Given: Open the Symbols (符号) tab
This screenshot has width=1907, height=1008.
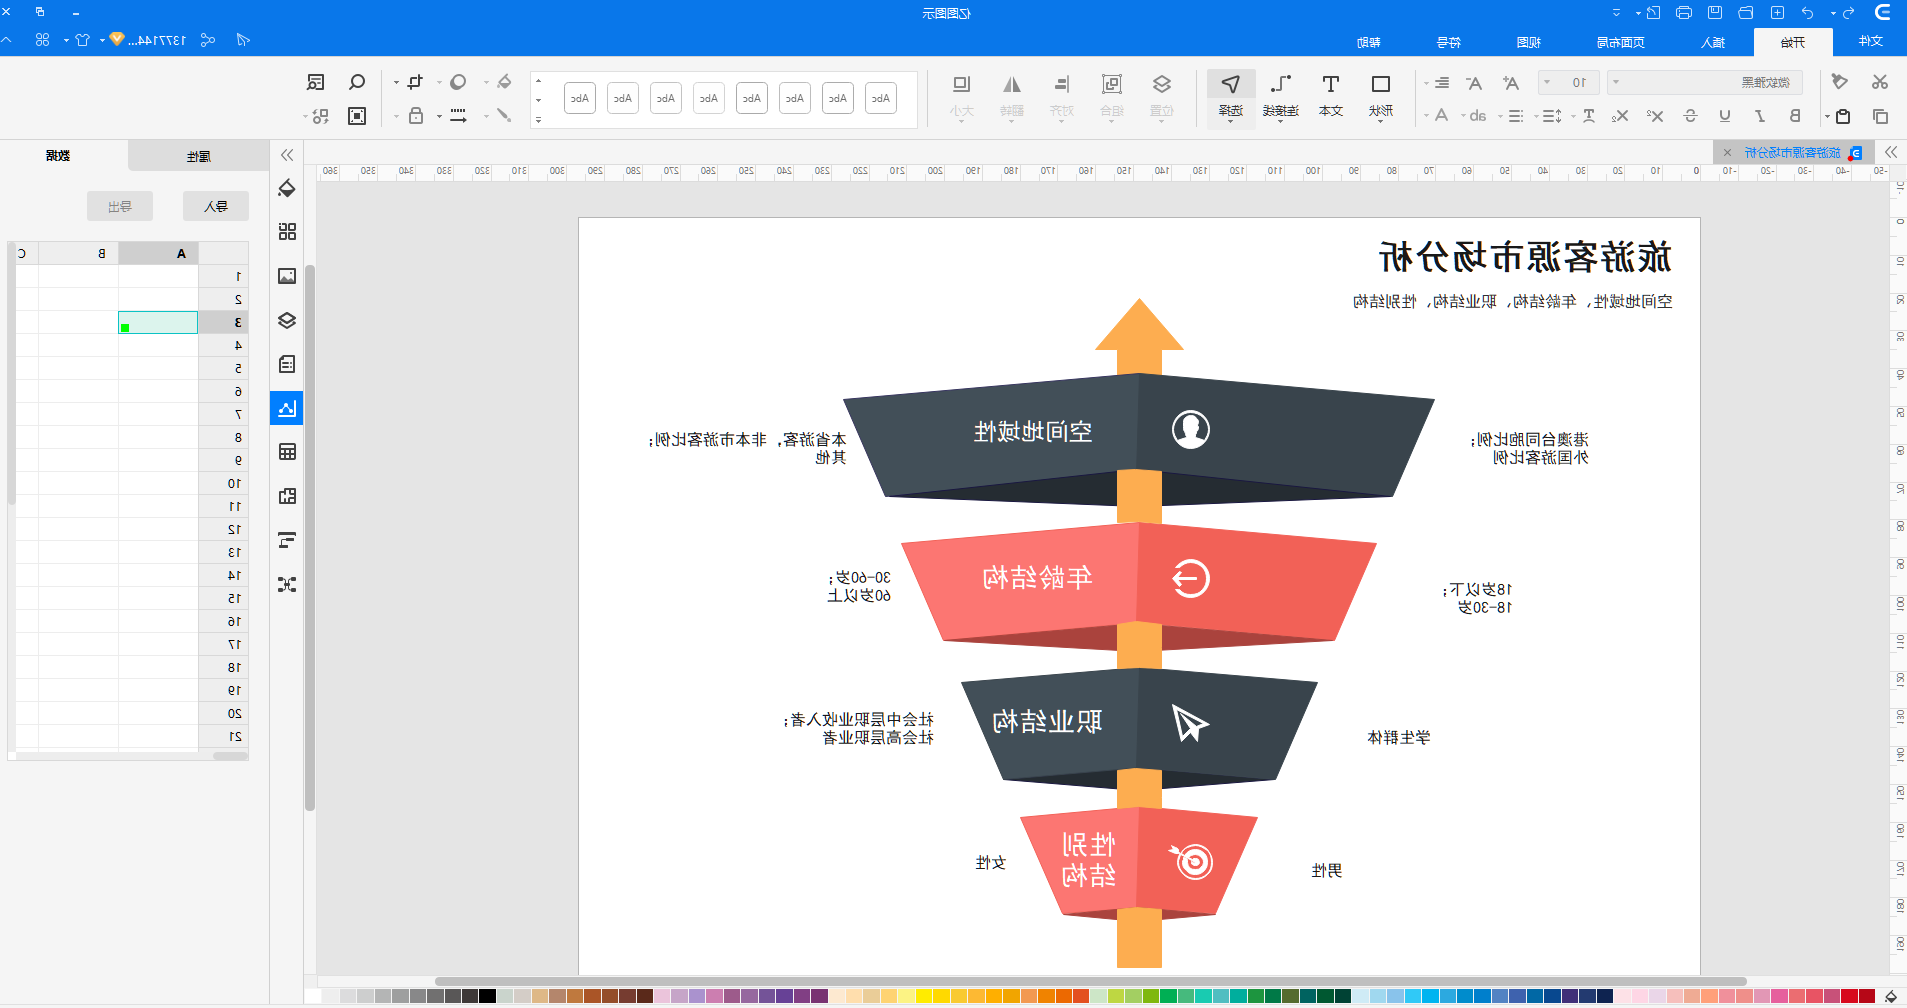Looking at the screenshot, I should pos(1448,42).
